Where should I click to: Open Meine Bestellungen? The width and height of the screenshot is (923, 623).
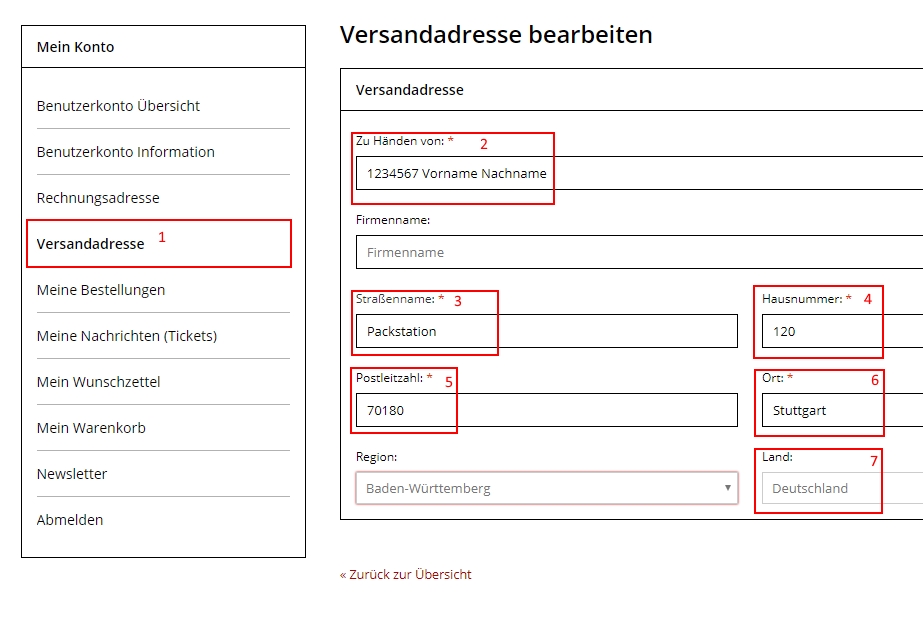[x=101, y=290]
